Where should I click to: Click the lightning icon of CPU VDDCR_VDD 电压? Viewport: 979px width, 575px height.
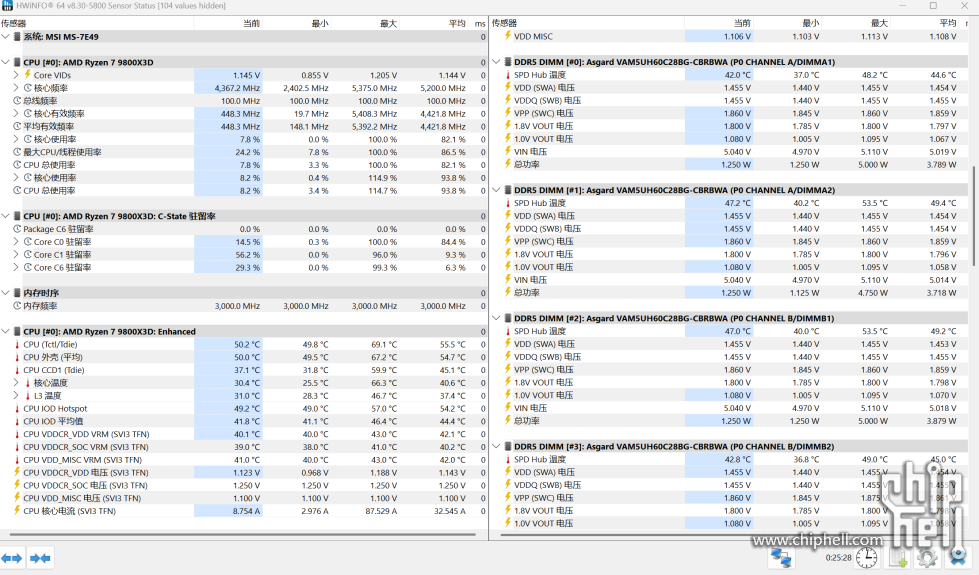click(17, 473)
